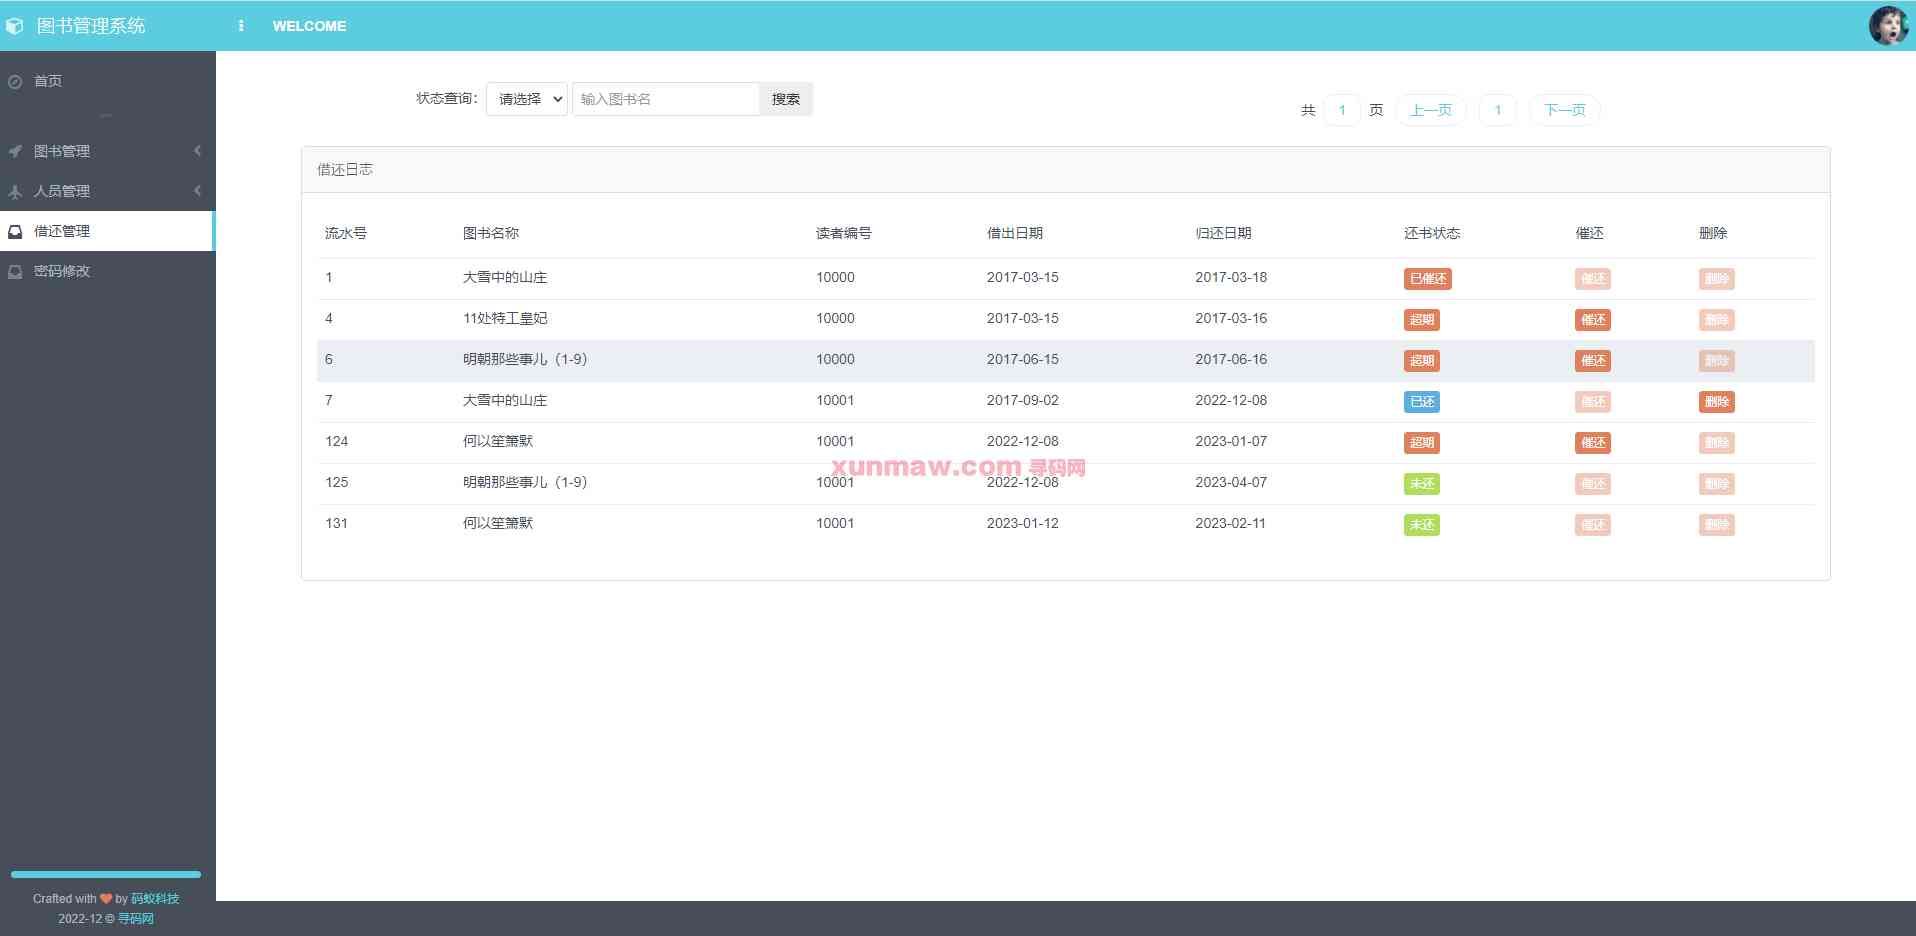Click 催还 button for row 1
Screen dimensions: 1916x936
[x=1593, y=279]
